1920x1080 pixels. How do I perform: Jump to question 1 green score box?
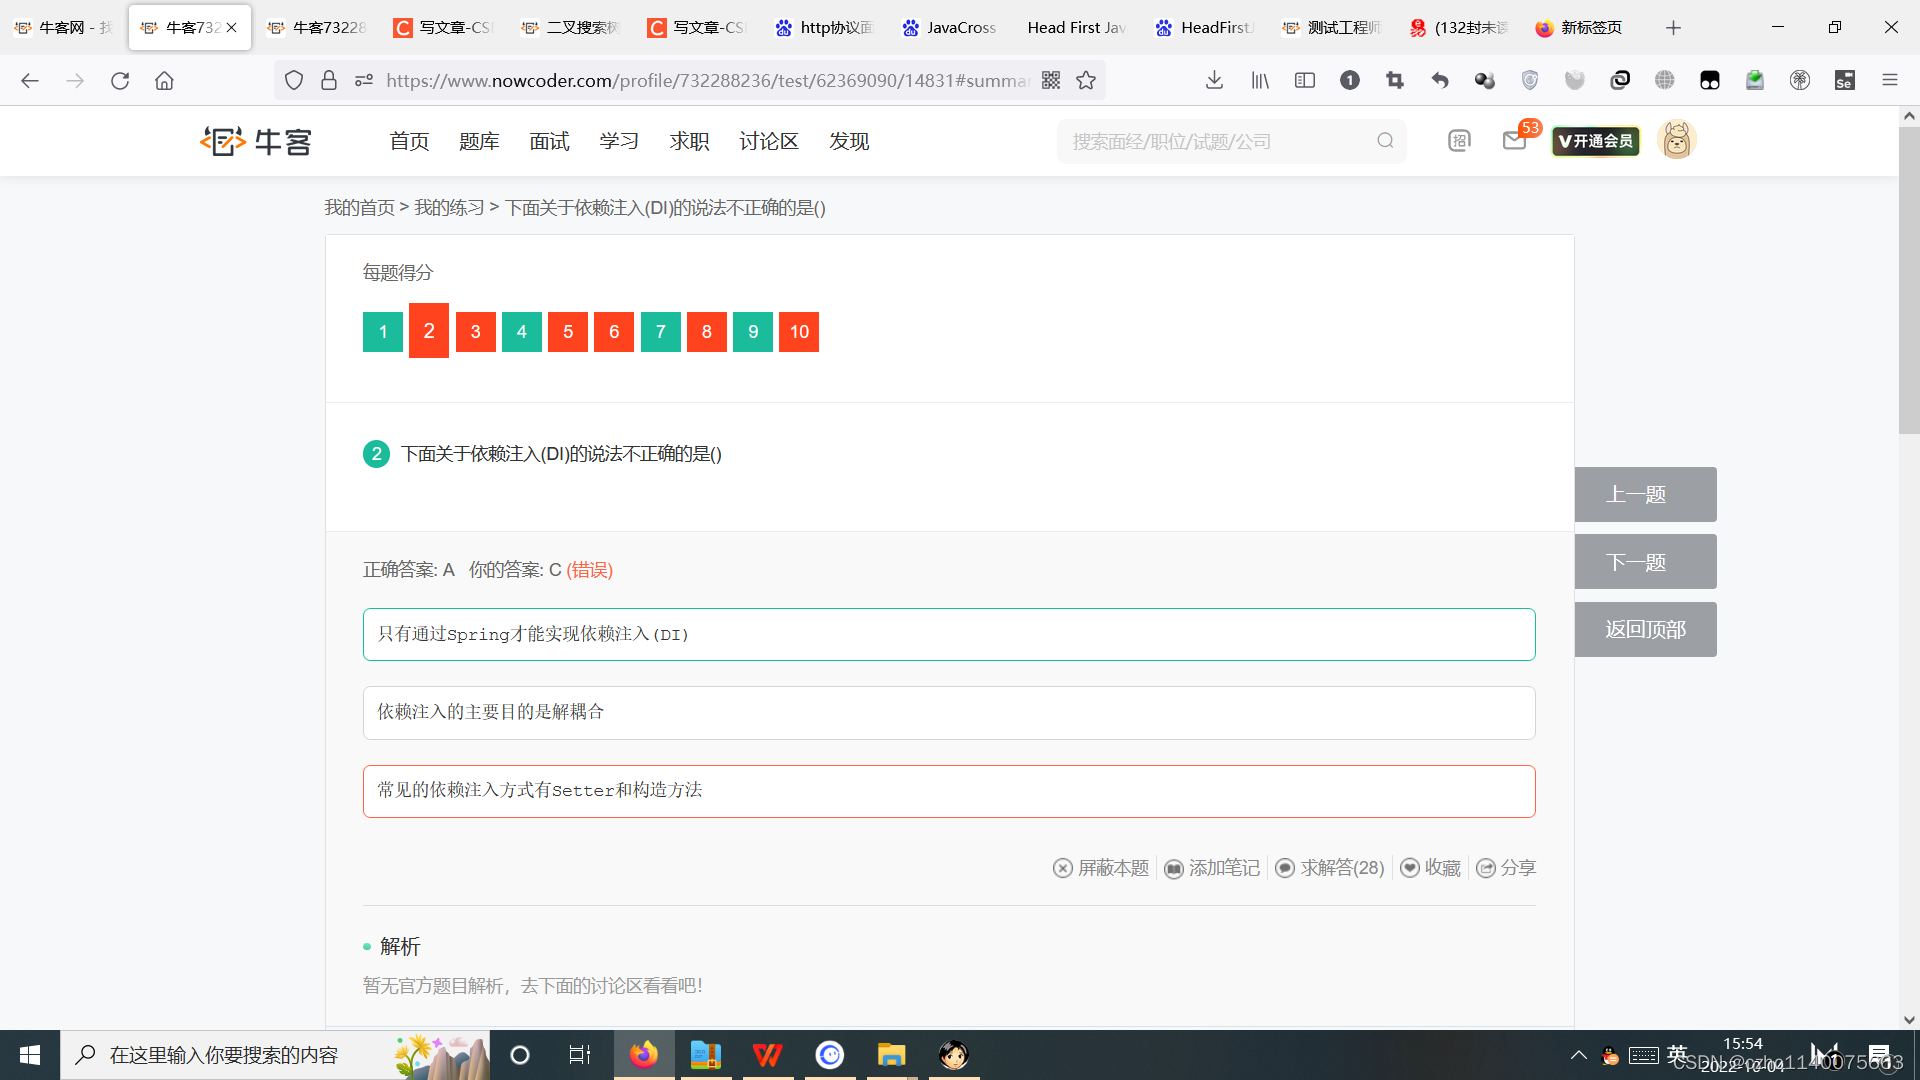pos(383,332)
